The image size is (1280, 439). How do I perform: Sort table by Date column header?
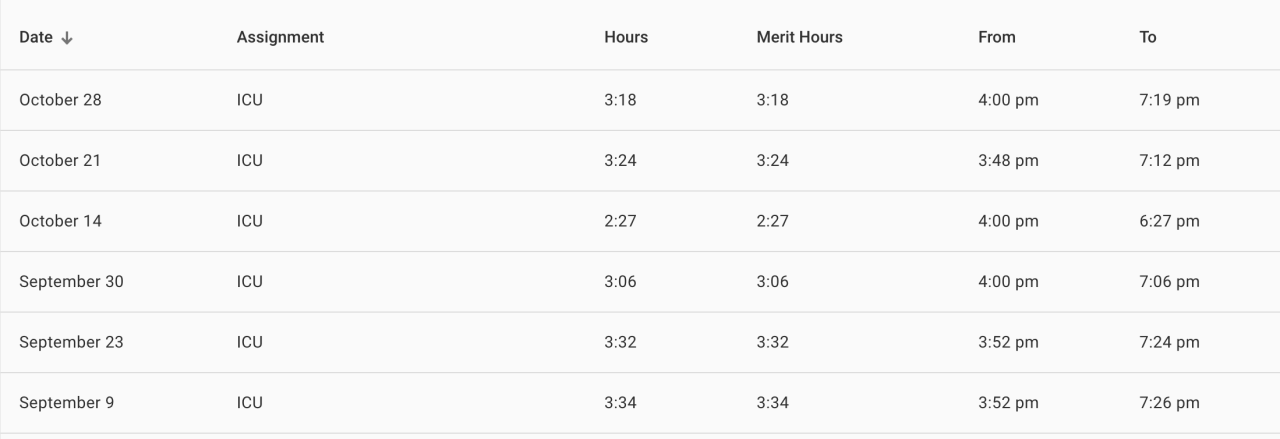(x=37, y=37)
